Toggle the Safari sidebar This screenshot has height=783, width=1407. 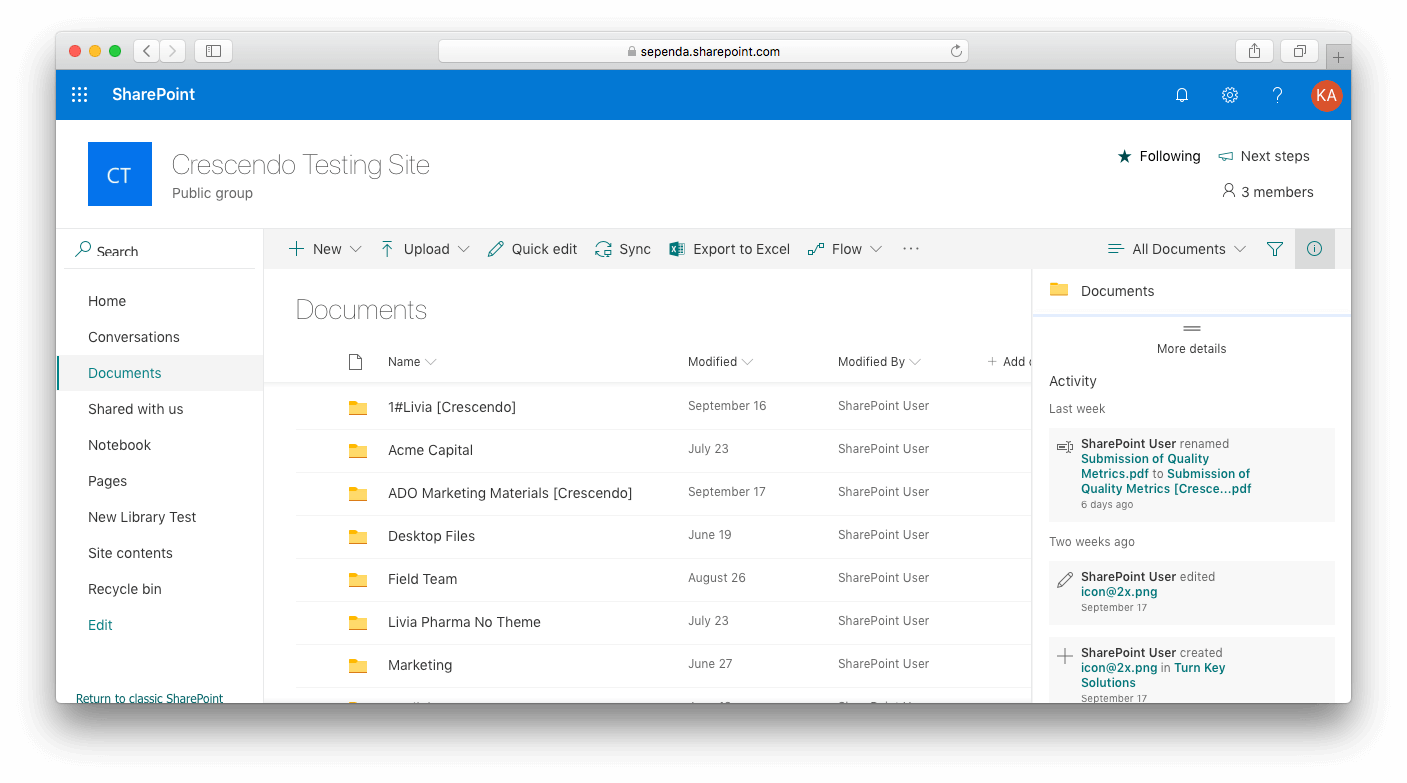[213, 50]
